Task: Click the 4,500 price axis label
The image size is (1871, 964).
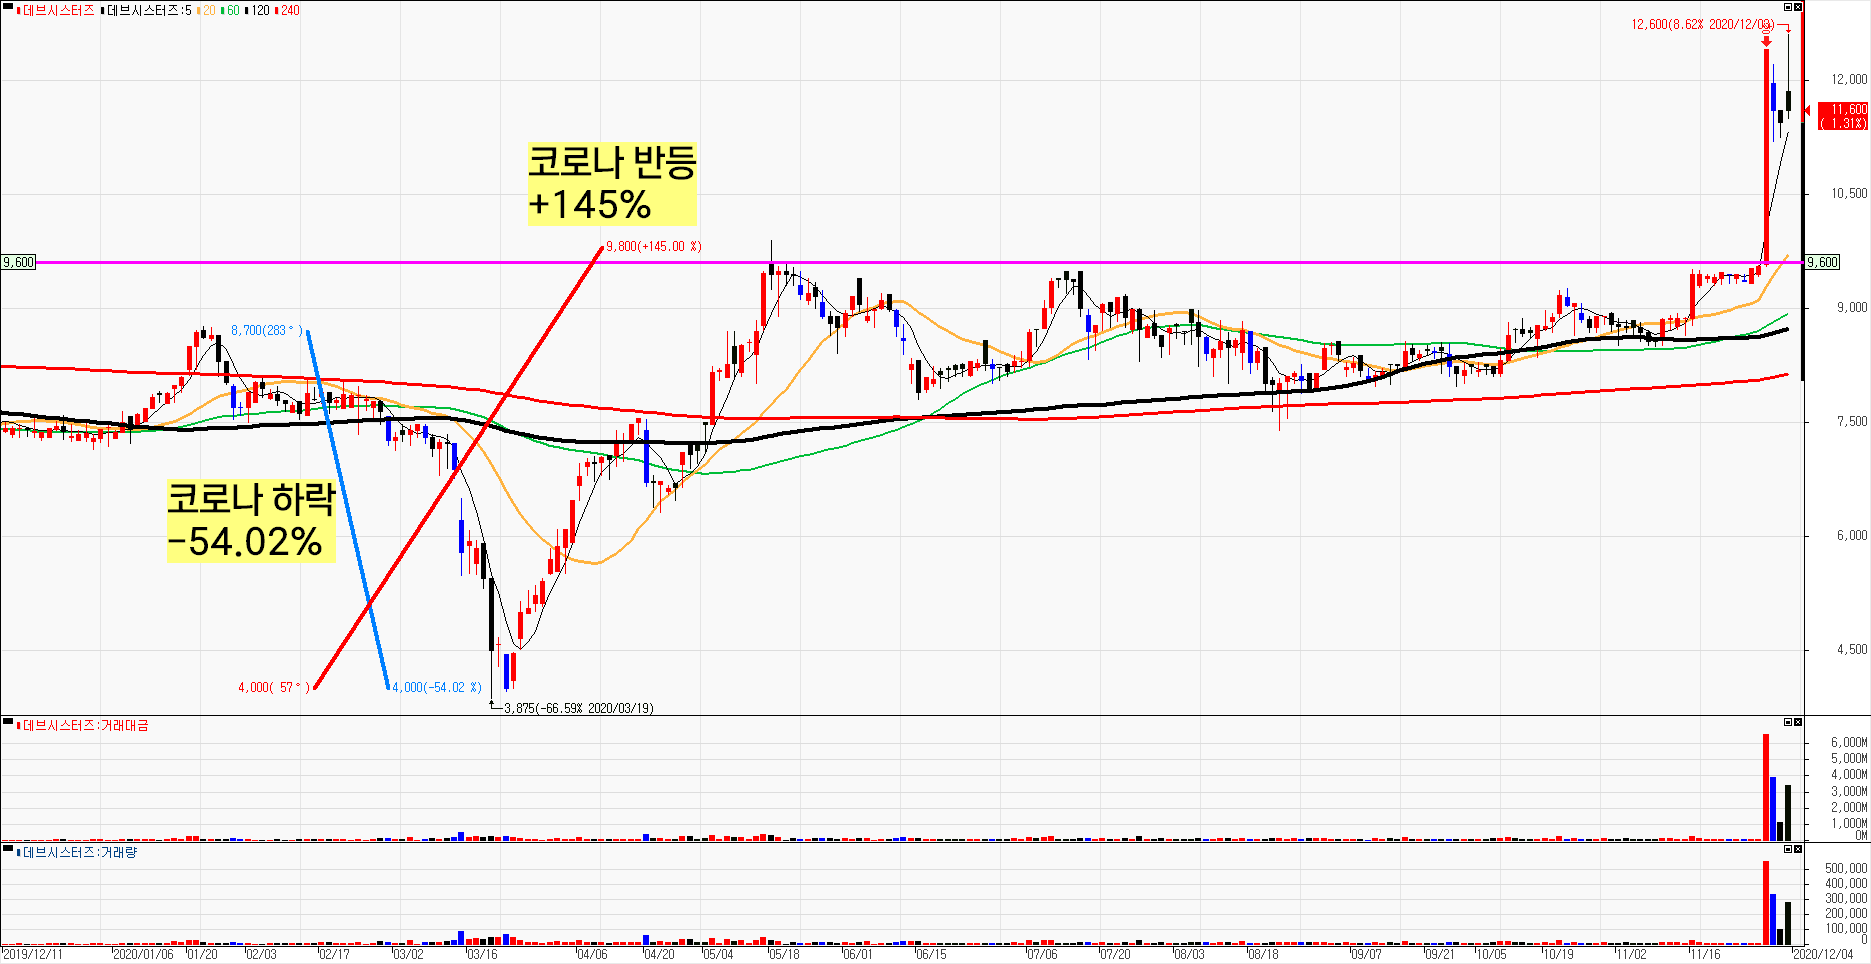Action: (1851, 649)
